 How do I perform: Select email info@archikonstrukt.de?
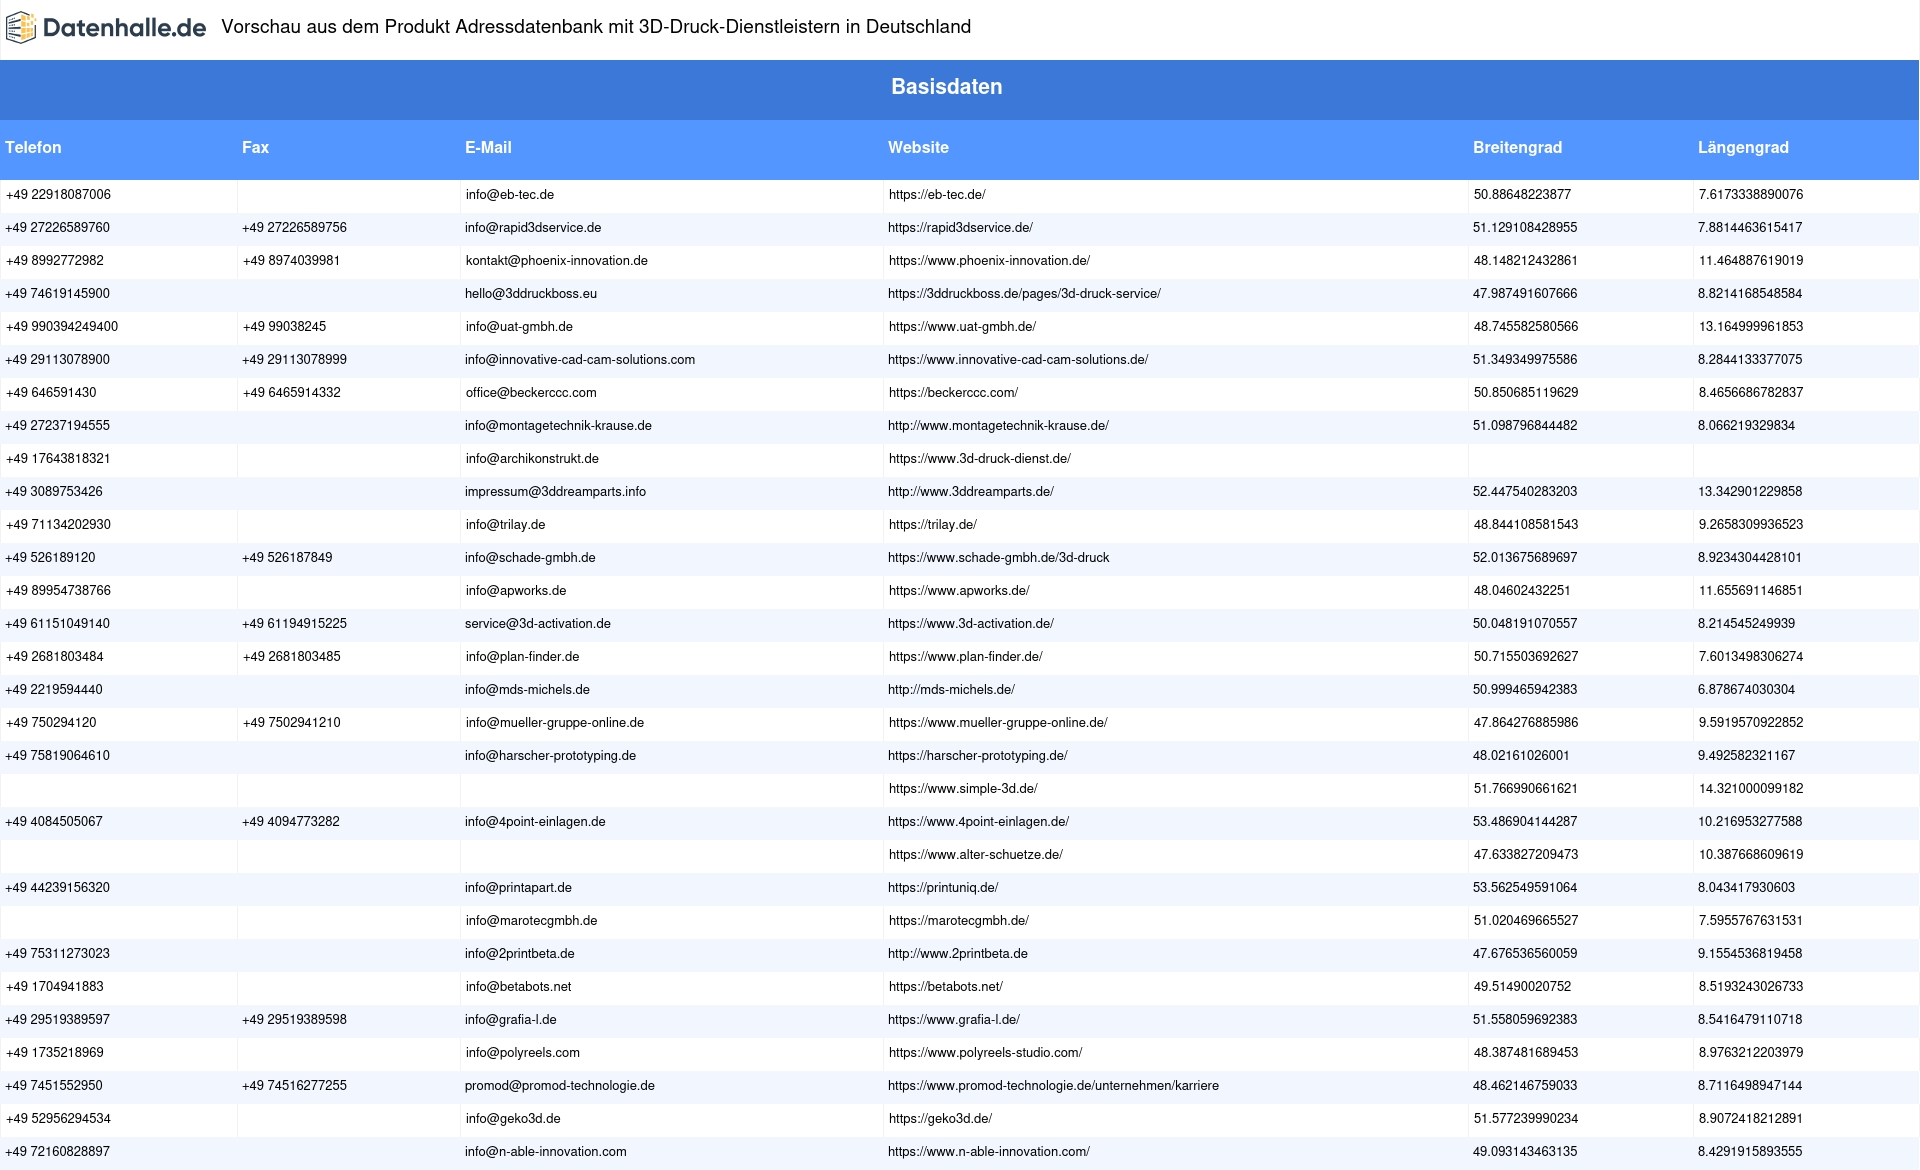[532, 459]
